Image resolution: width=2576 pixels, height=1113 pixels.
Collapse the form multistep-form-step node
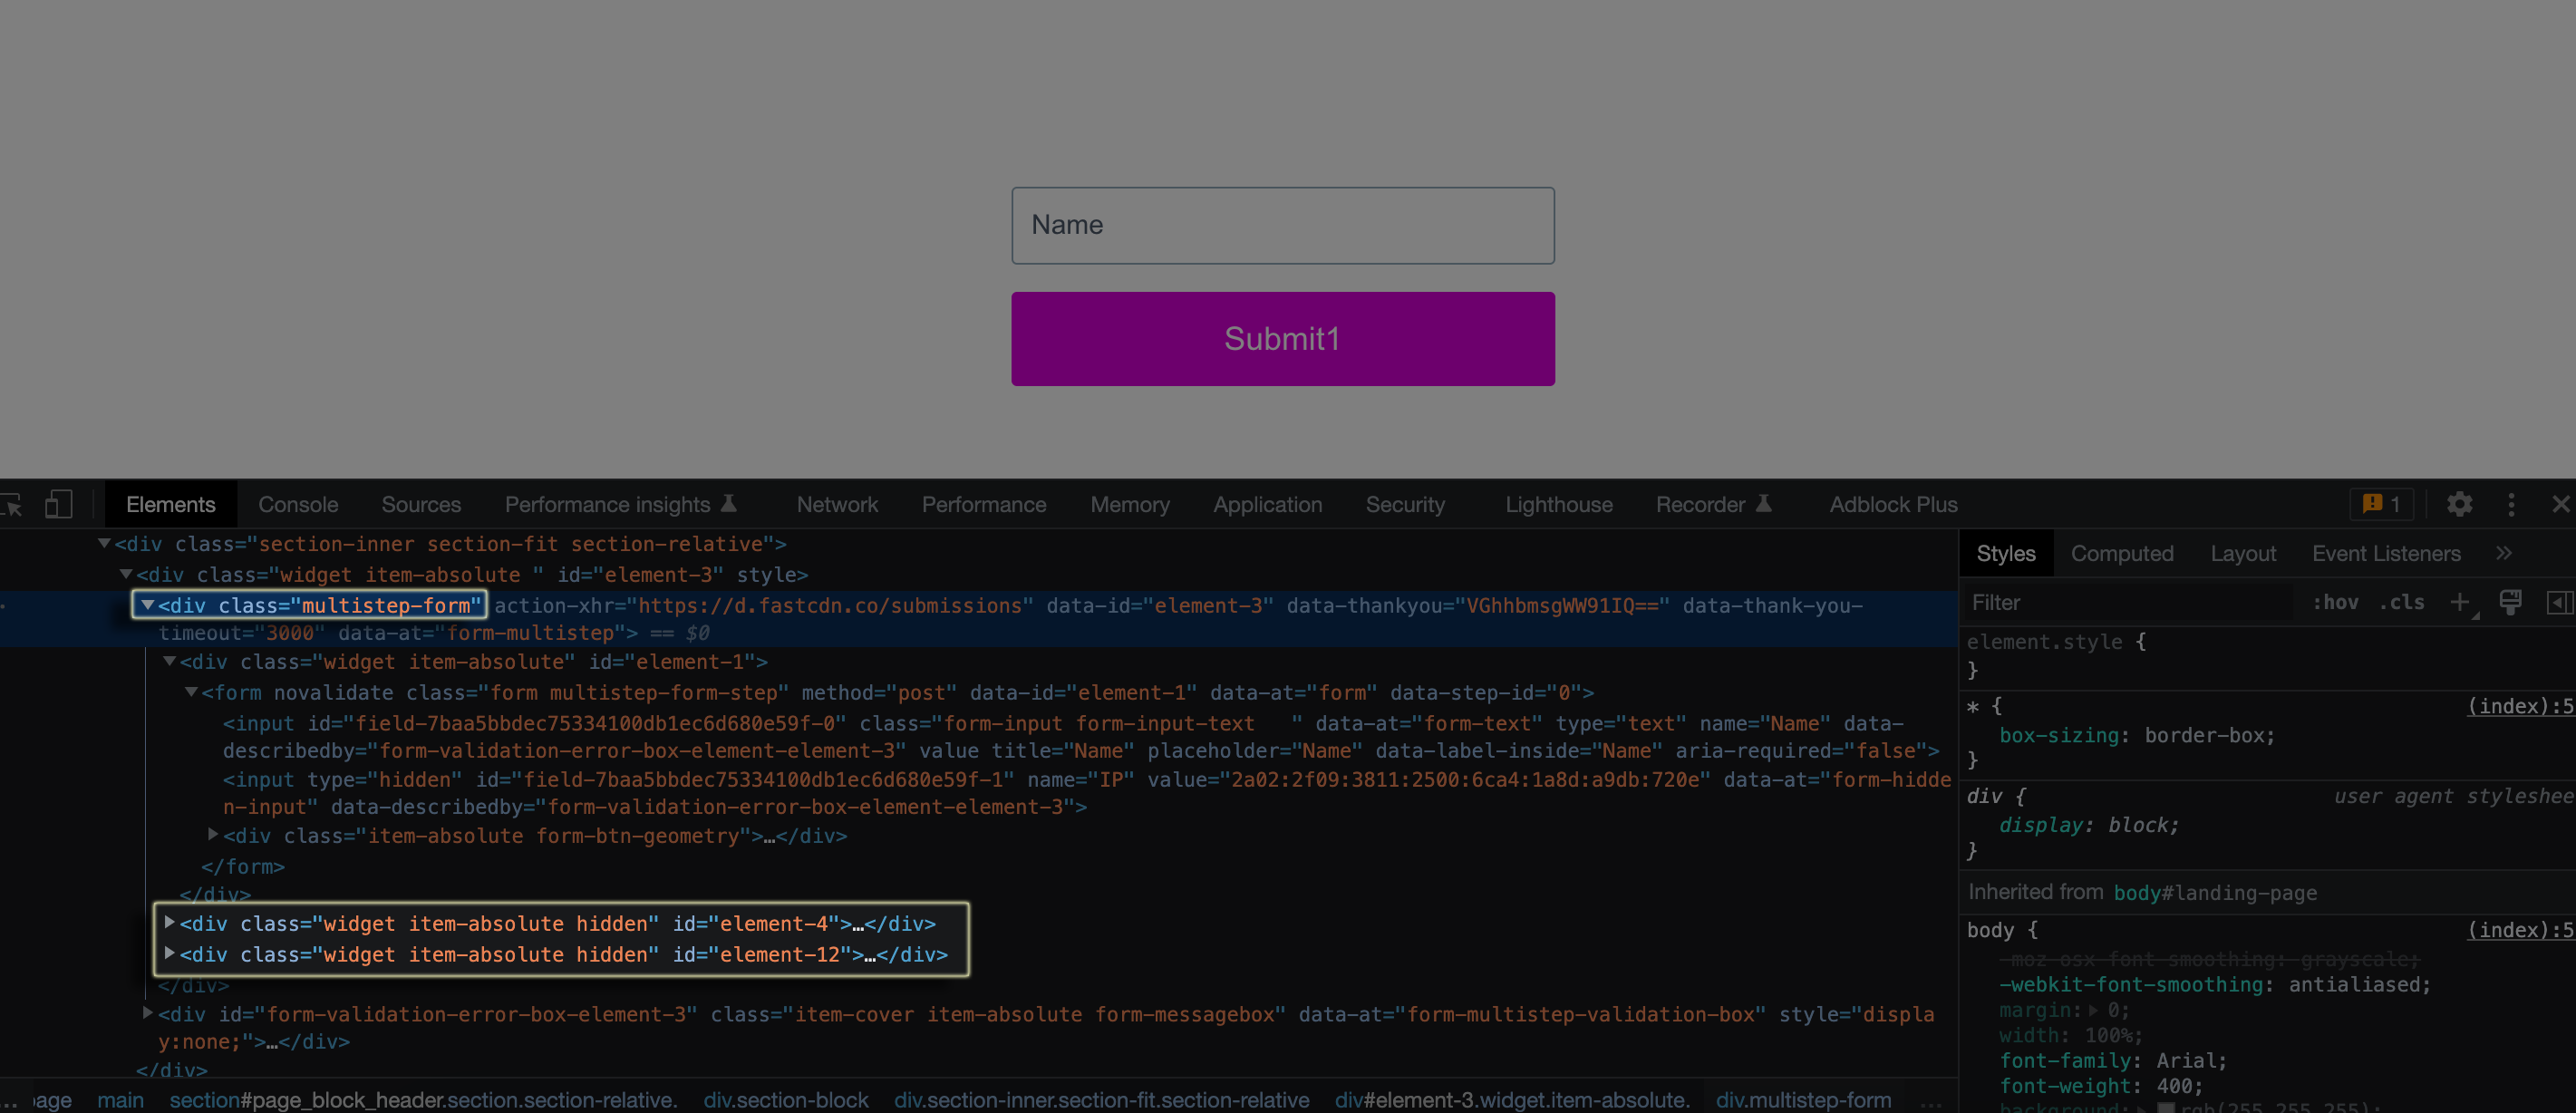point(192,692)
